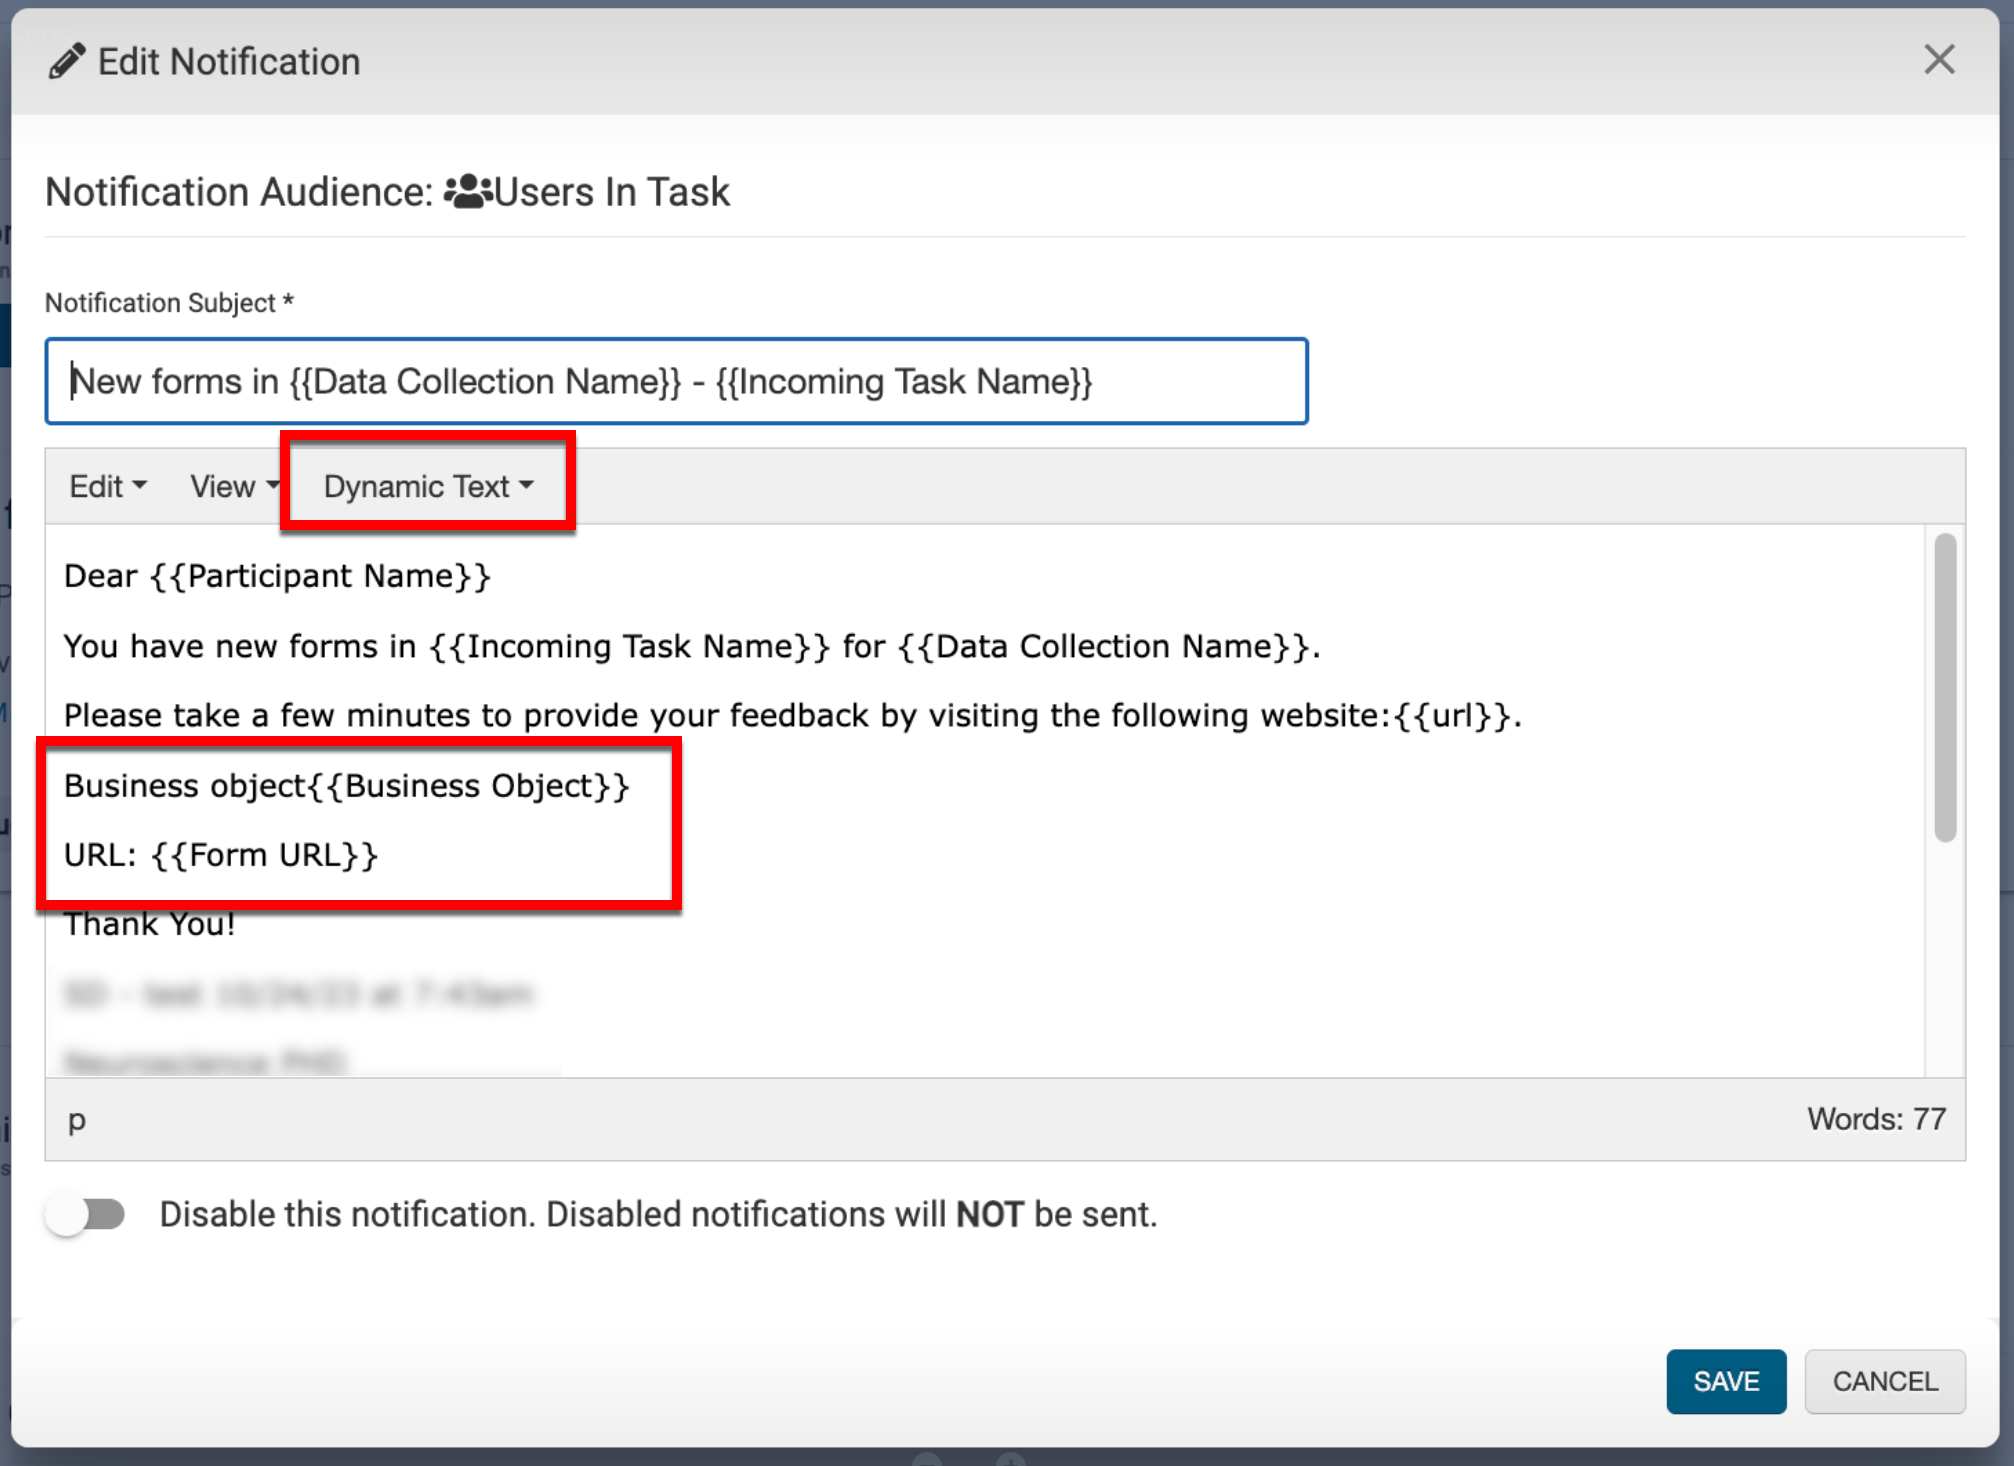Click the Thank You! line in the editor
Viewport: 2014px width, 1466px height.
pyautogui.click(x=150, y=925)
